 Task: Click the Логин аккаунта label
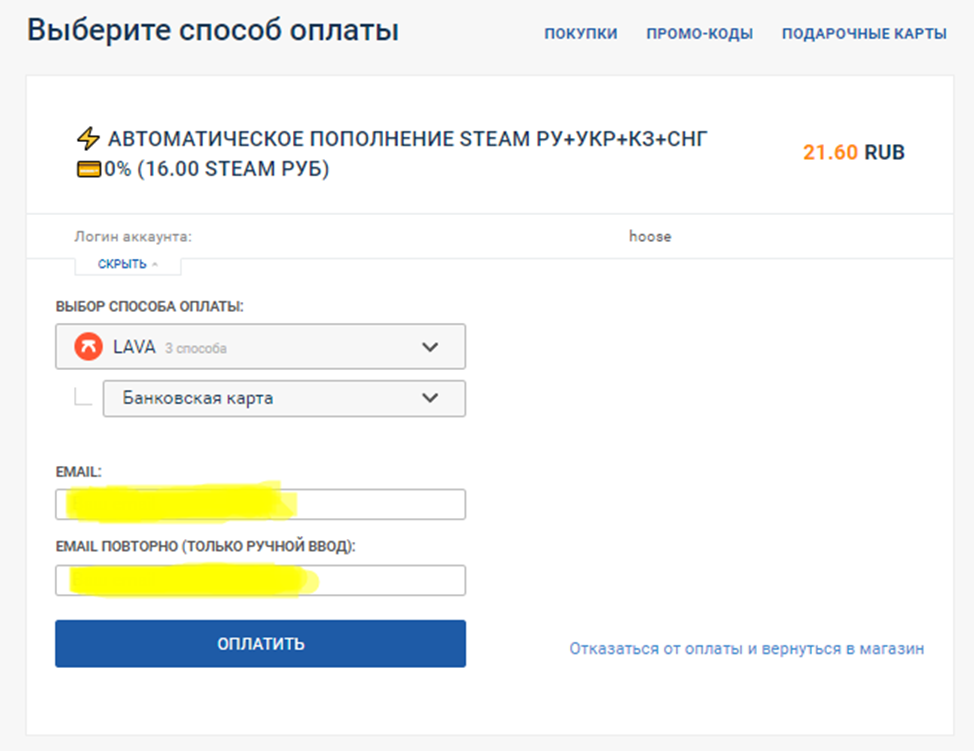click(x=132, y=237)
